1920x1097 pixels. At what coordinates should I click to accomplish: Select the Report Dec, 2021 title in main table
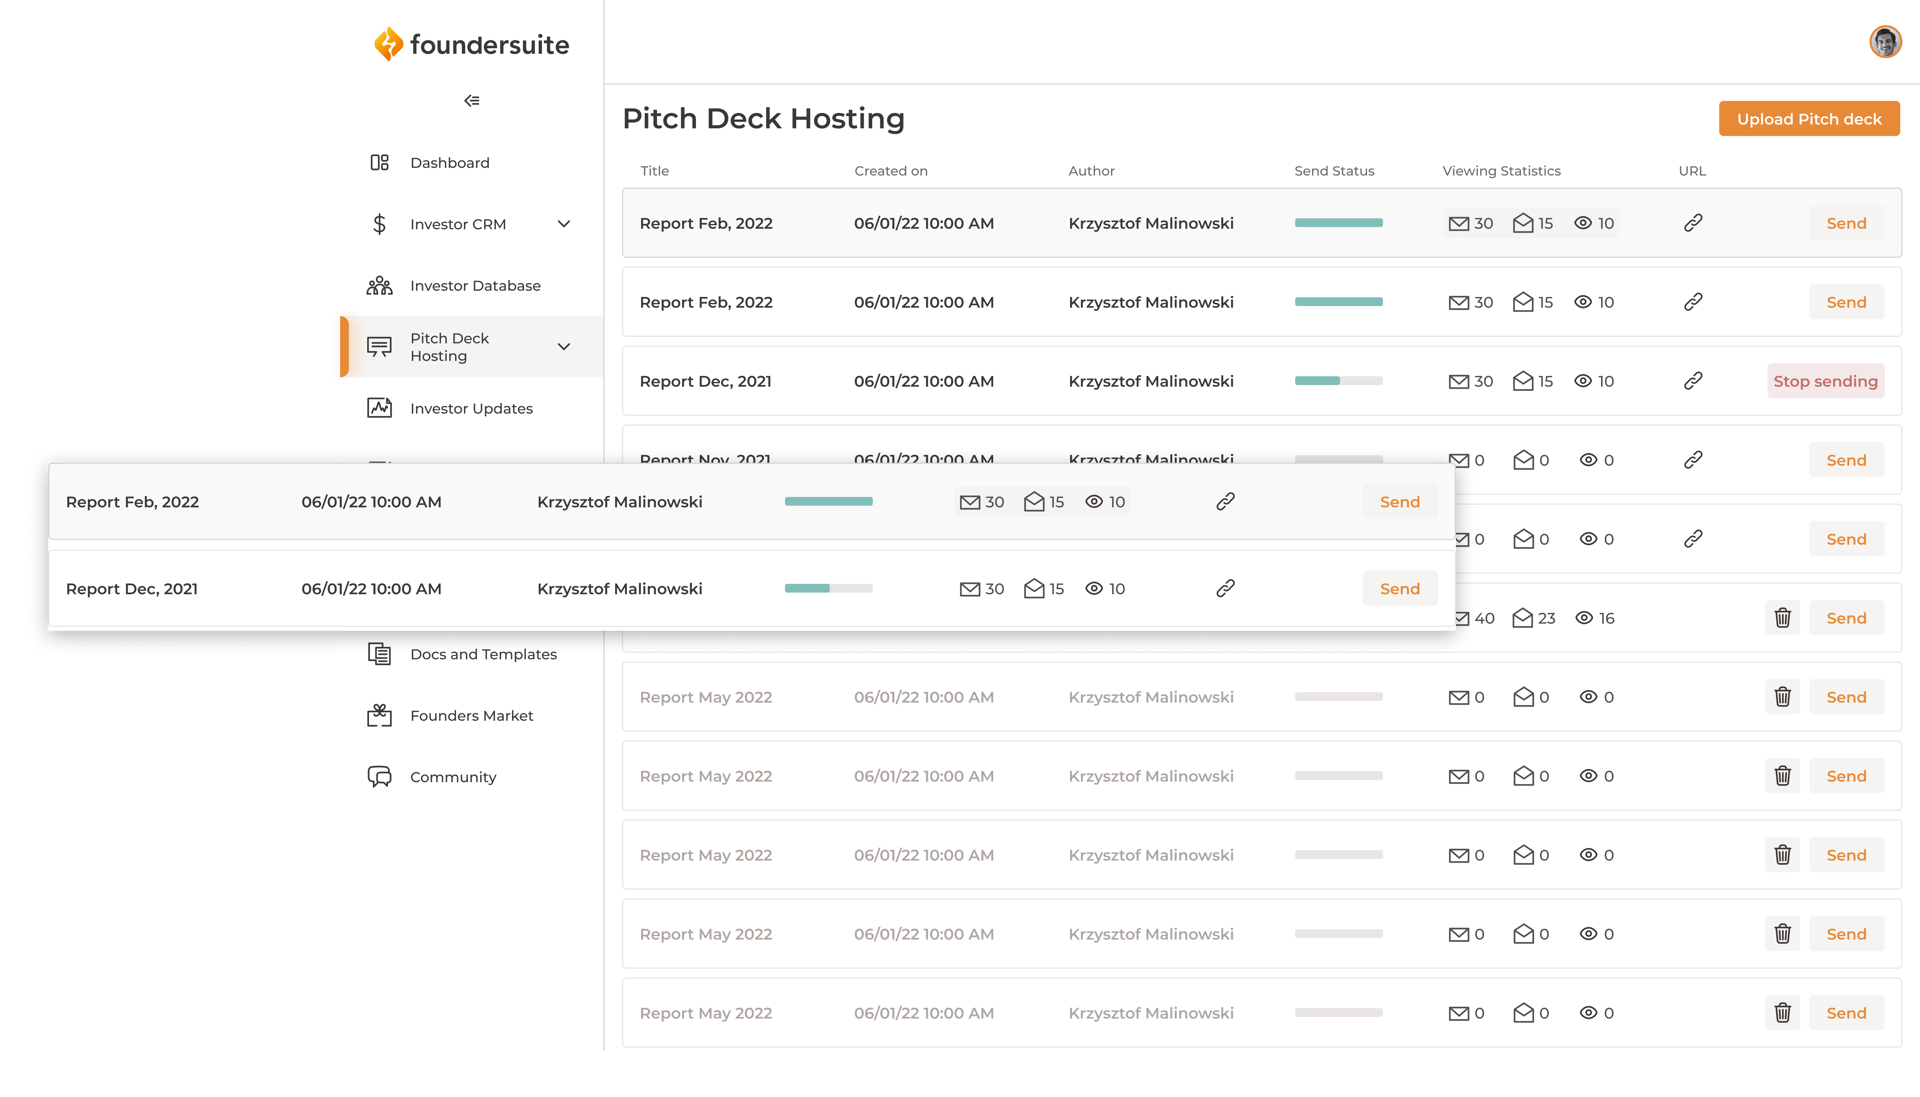(705, 381)
